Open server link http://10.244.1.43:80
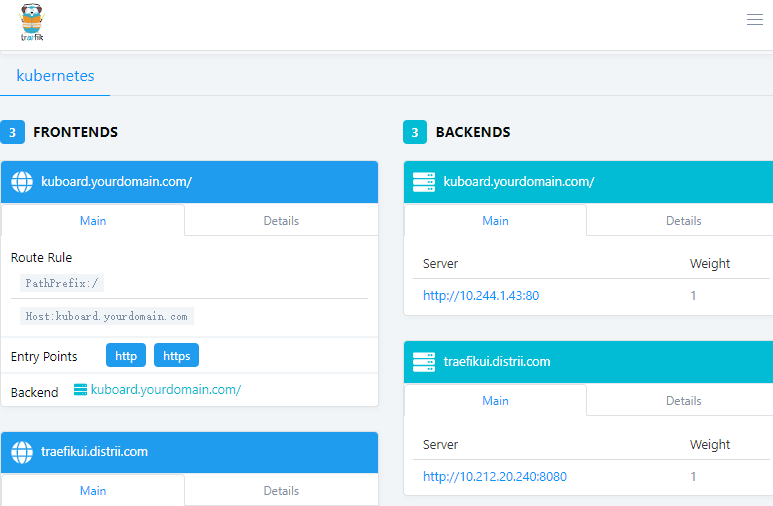Screen dimensions: 773x506 [x=481, y=295]
